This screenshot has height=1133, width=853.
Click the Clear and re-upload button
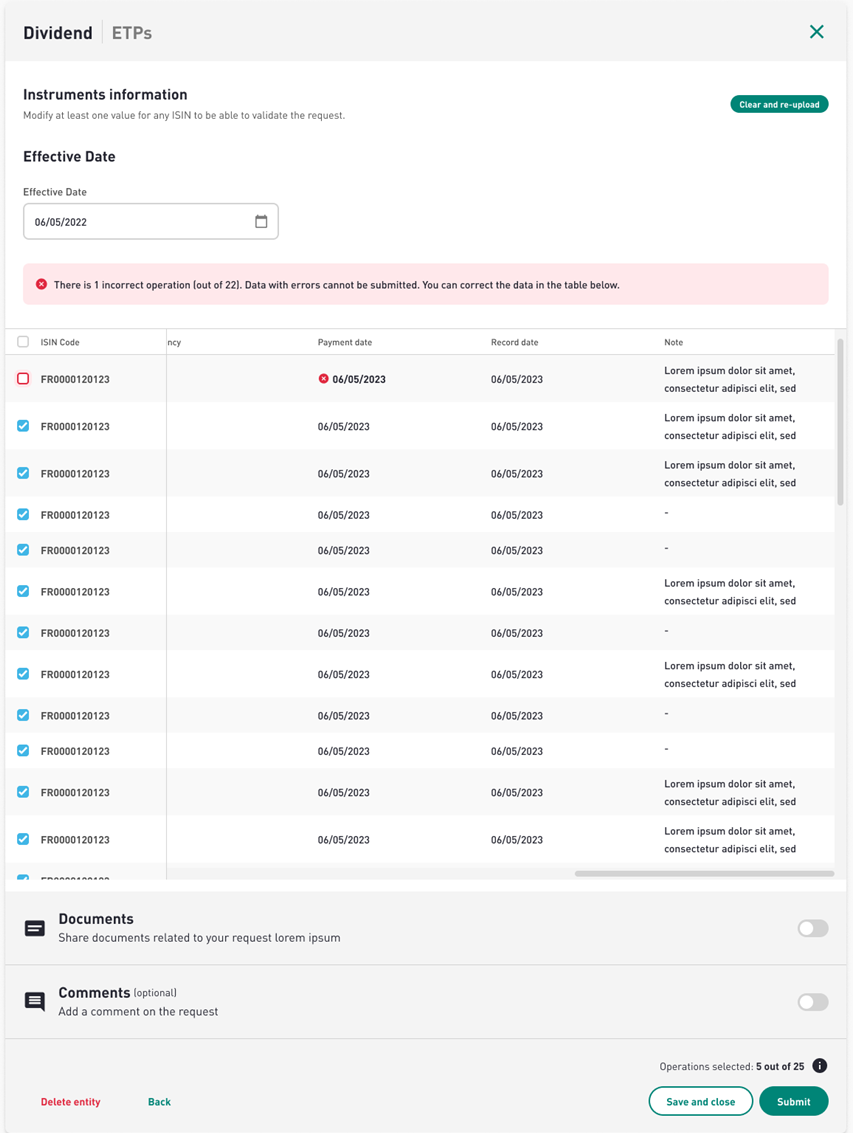click(x=779, y=104)
